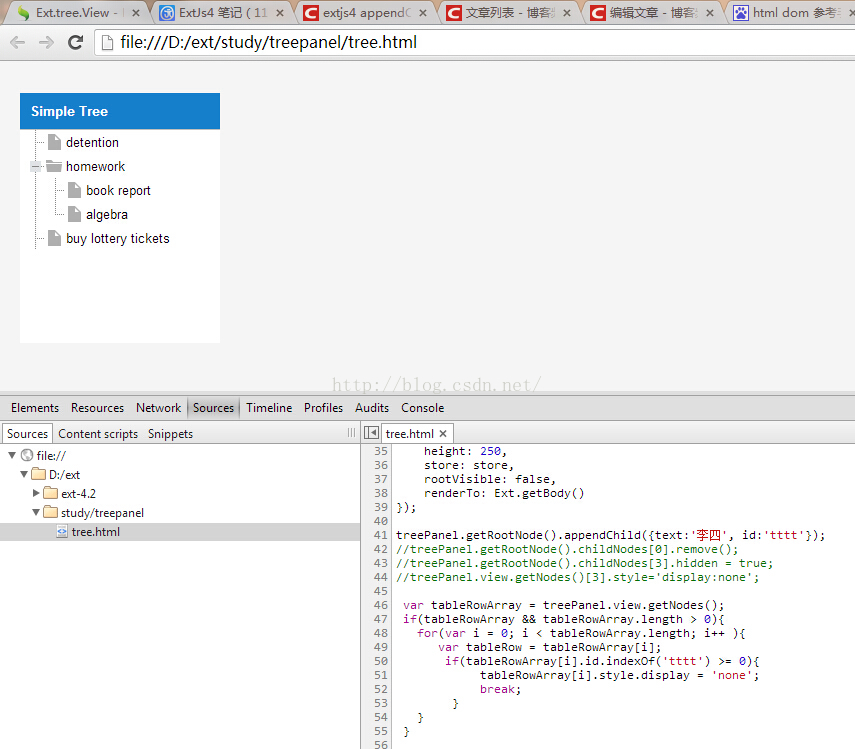Click the 'break;' statement on line 52
Image resolution: width=855 pixels, height=749 pixels.
point(500,690)
